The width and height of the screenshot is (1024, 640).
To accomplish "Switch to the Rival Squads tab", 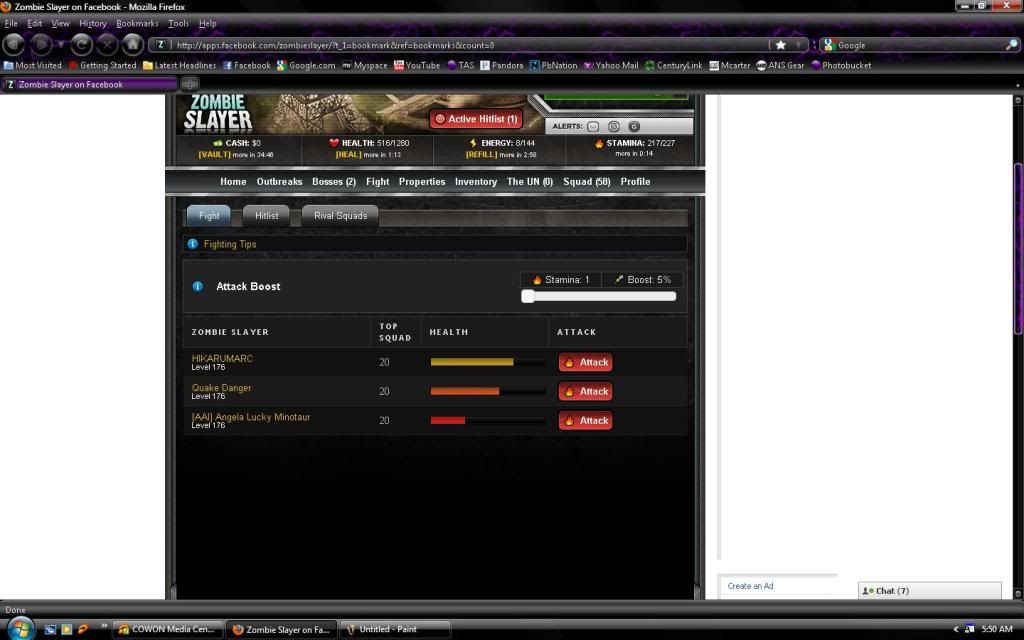I will tap(340, 216).
